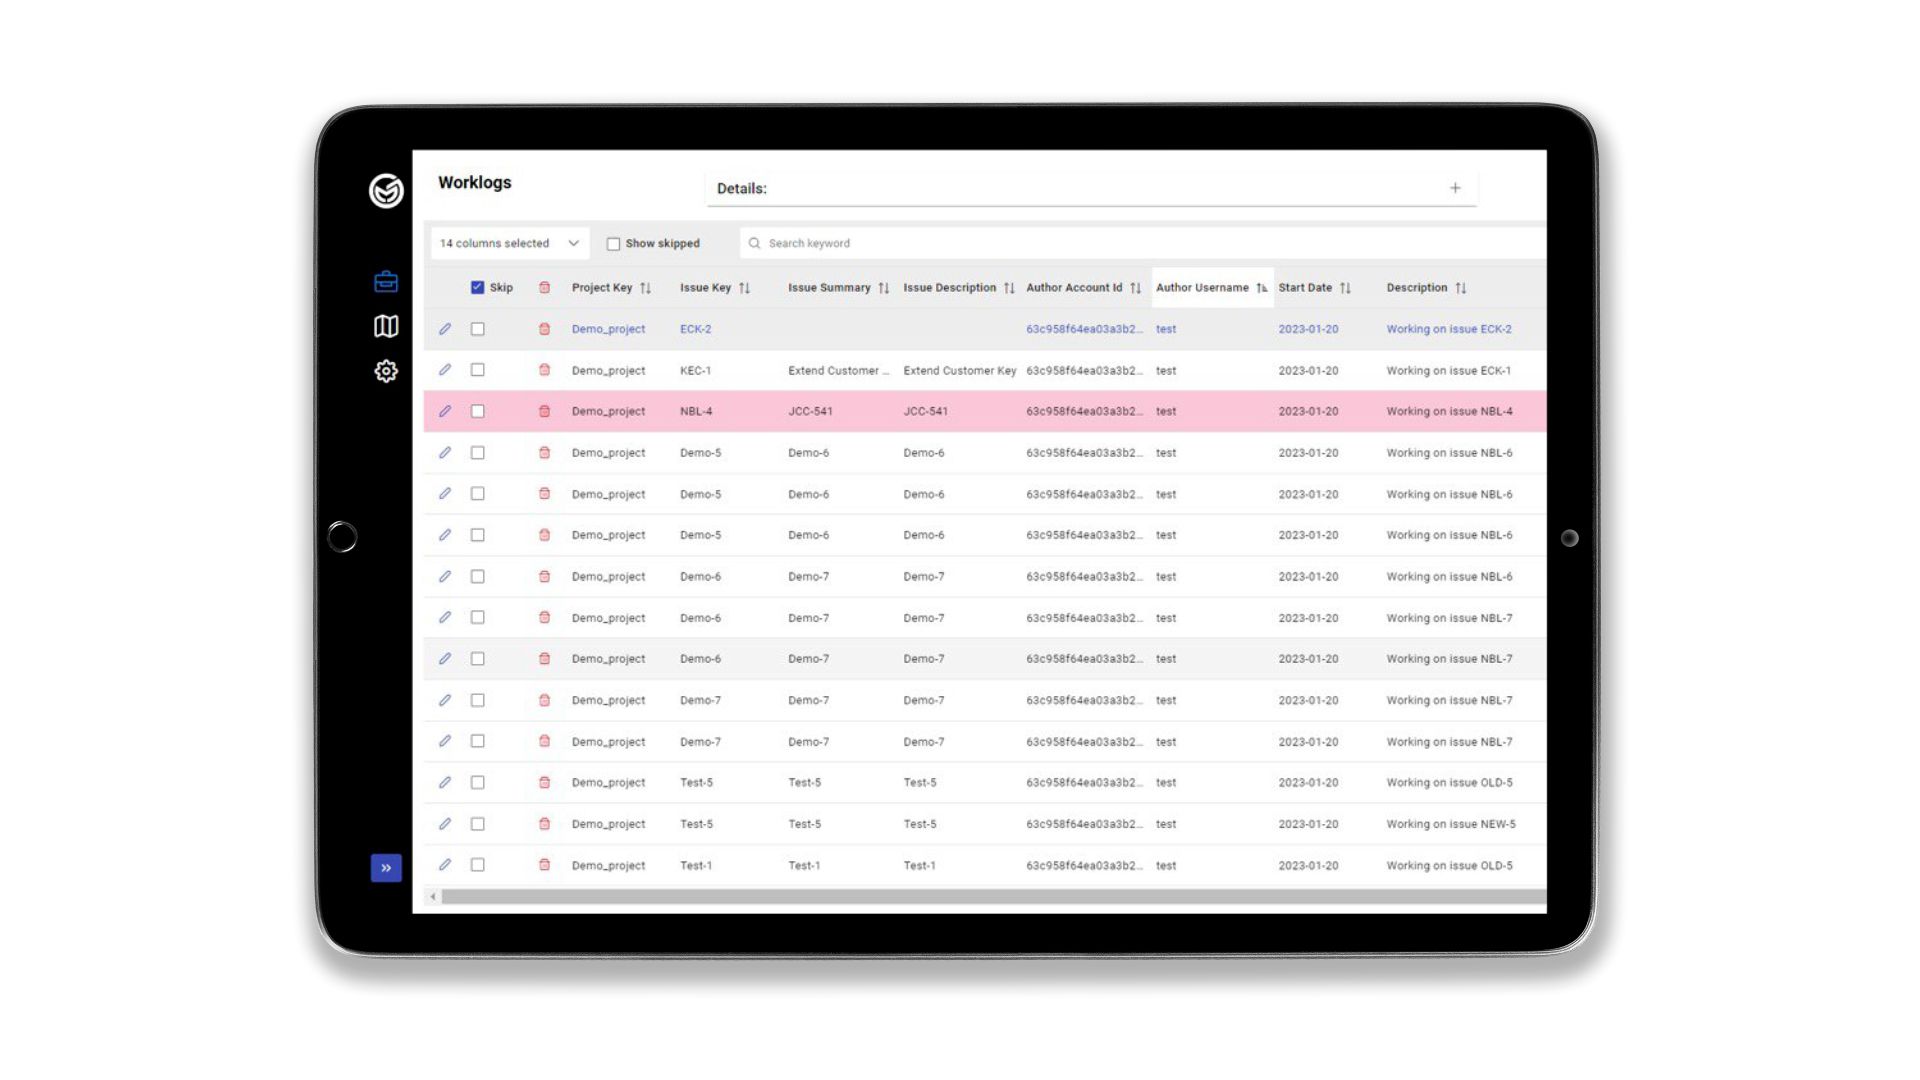Open settings gear in the sidebar

[x=386, y=371]
